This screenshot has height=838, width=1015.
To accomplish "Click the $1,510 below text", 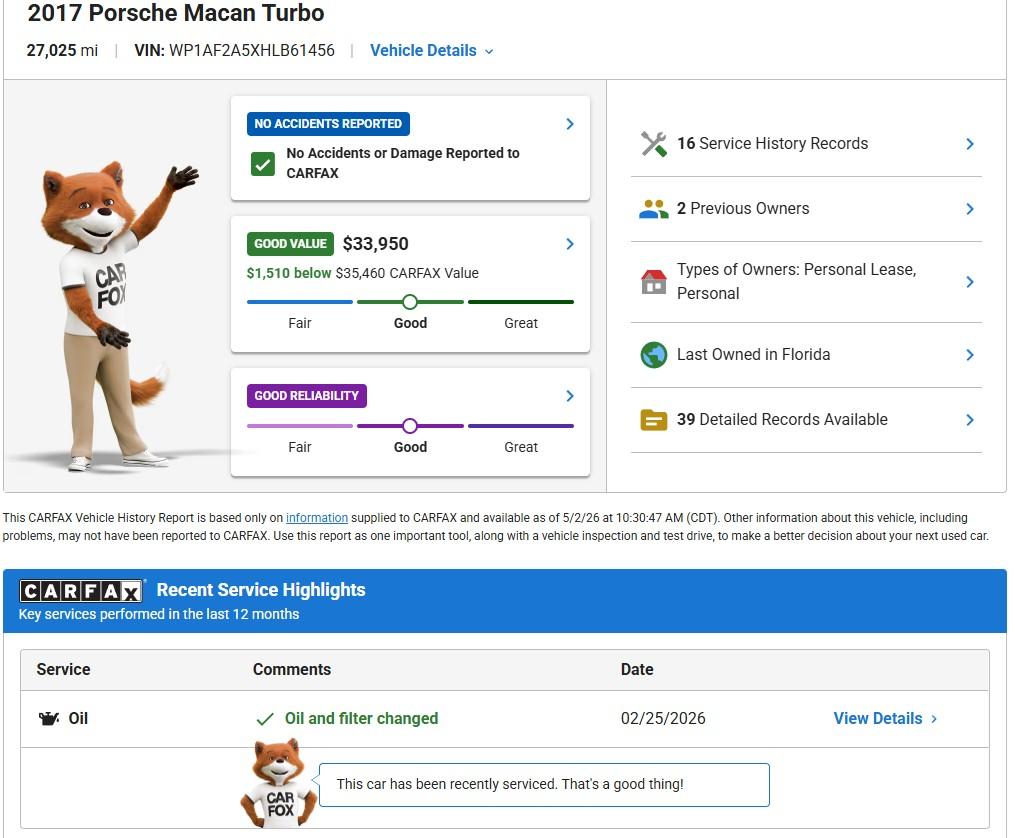I will coord(289,273).
